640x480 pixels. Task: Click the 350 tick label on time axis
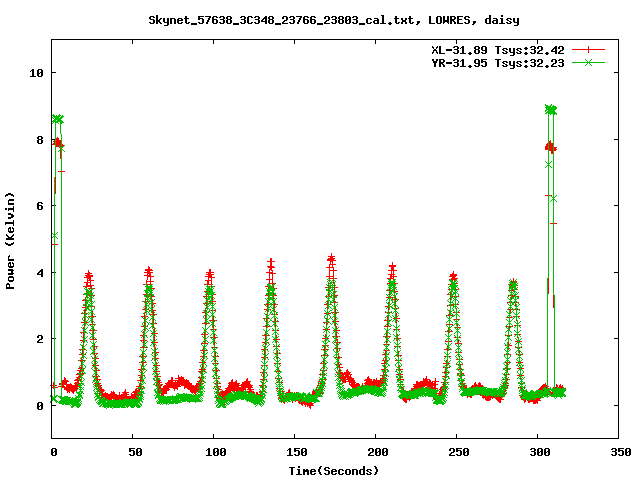pyautogui.click(x=618, y=452)
